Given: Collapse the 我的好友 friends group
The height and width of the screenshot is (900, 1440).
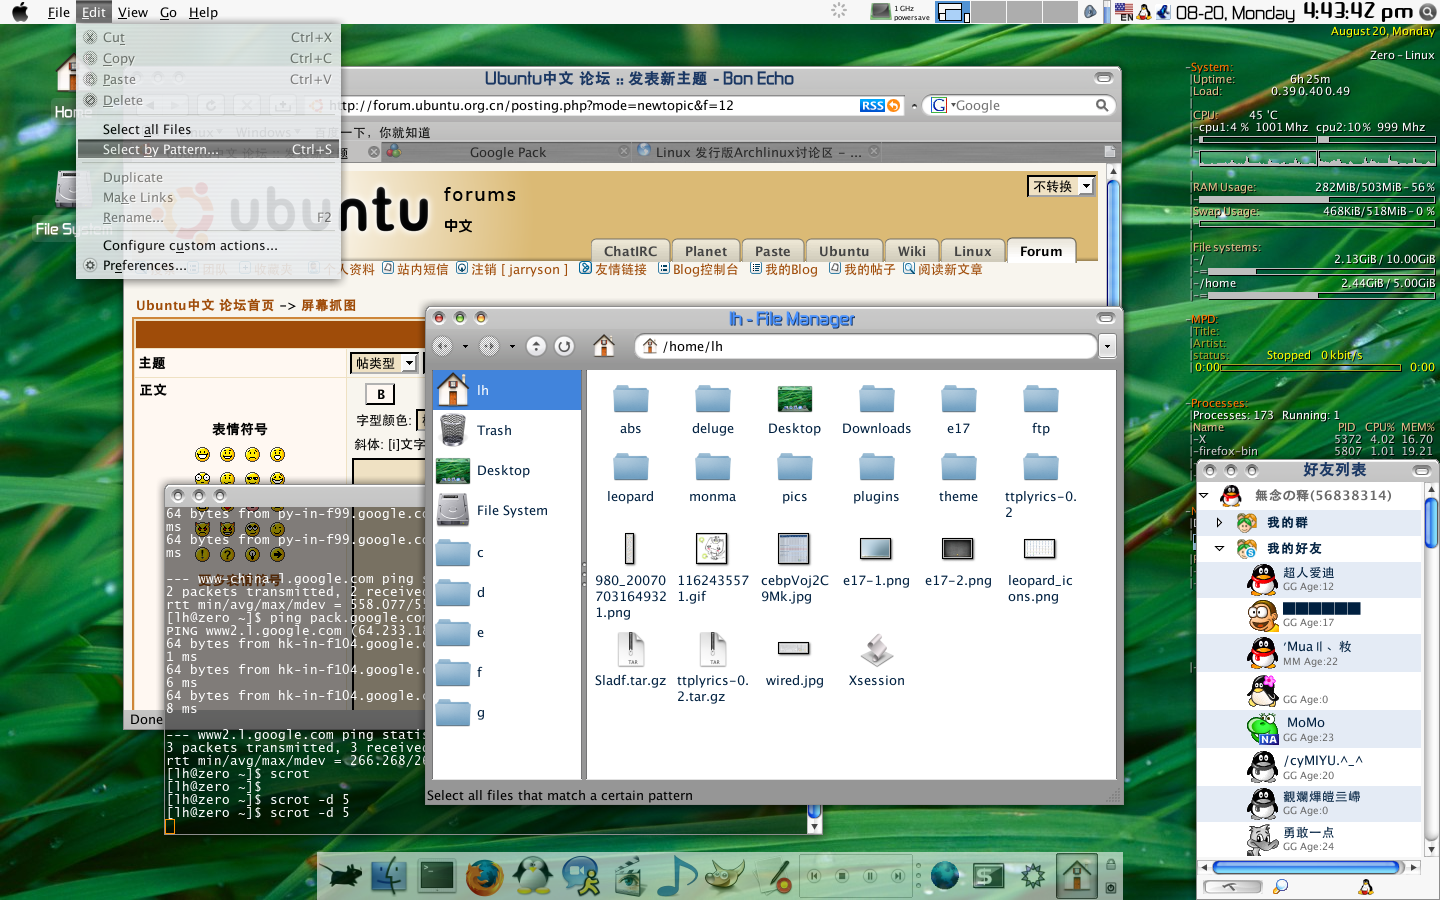Looking at the screenshot, I should 1219,548.
